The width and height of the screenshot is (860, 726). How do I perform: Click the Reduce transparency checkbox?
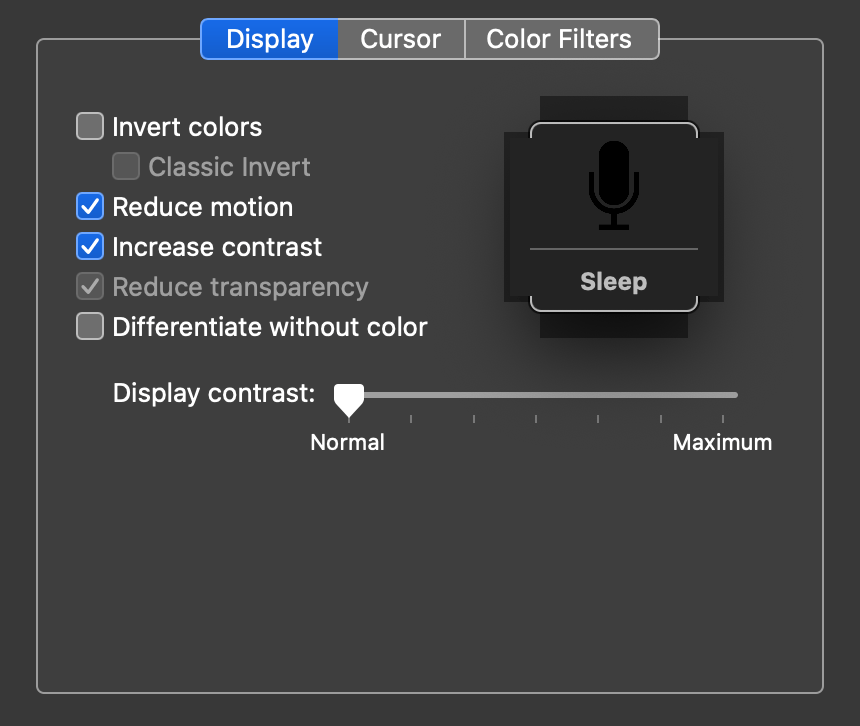(x=89, y=287)
